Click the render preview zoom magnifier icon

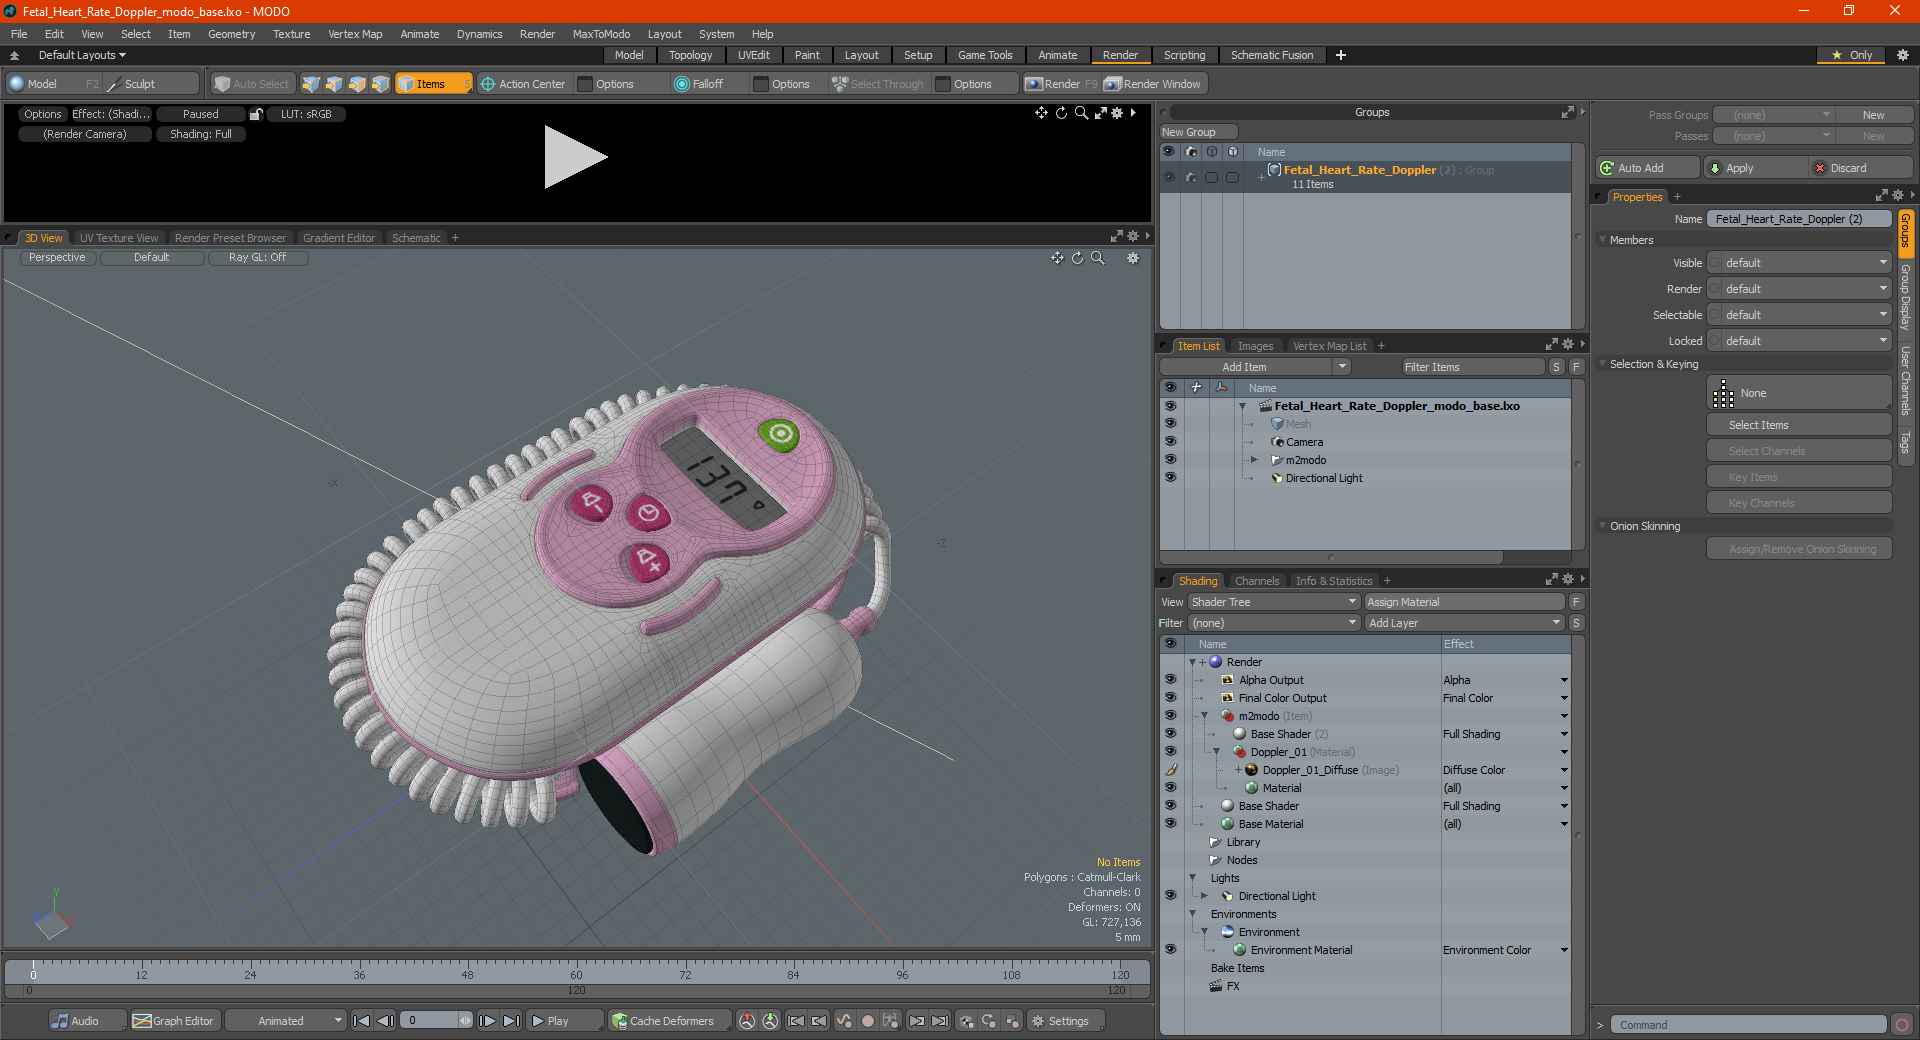click(1081, 113)
